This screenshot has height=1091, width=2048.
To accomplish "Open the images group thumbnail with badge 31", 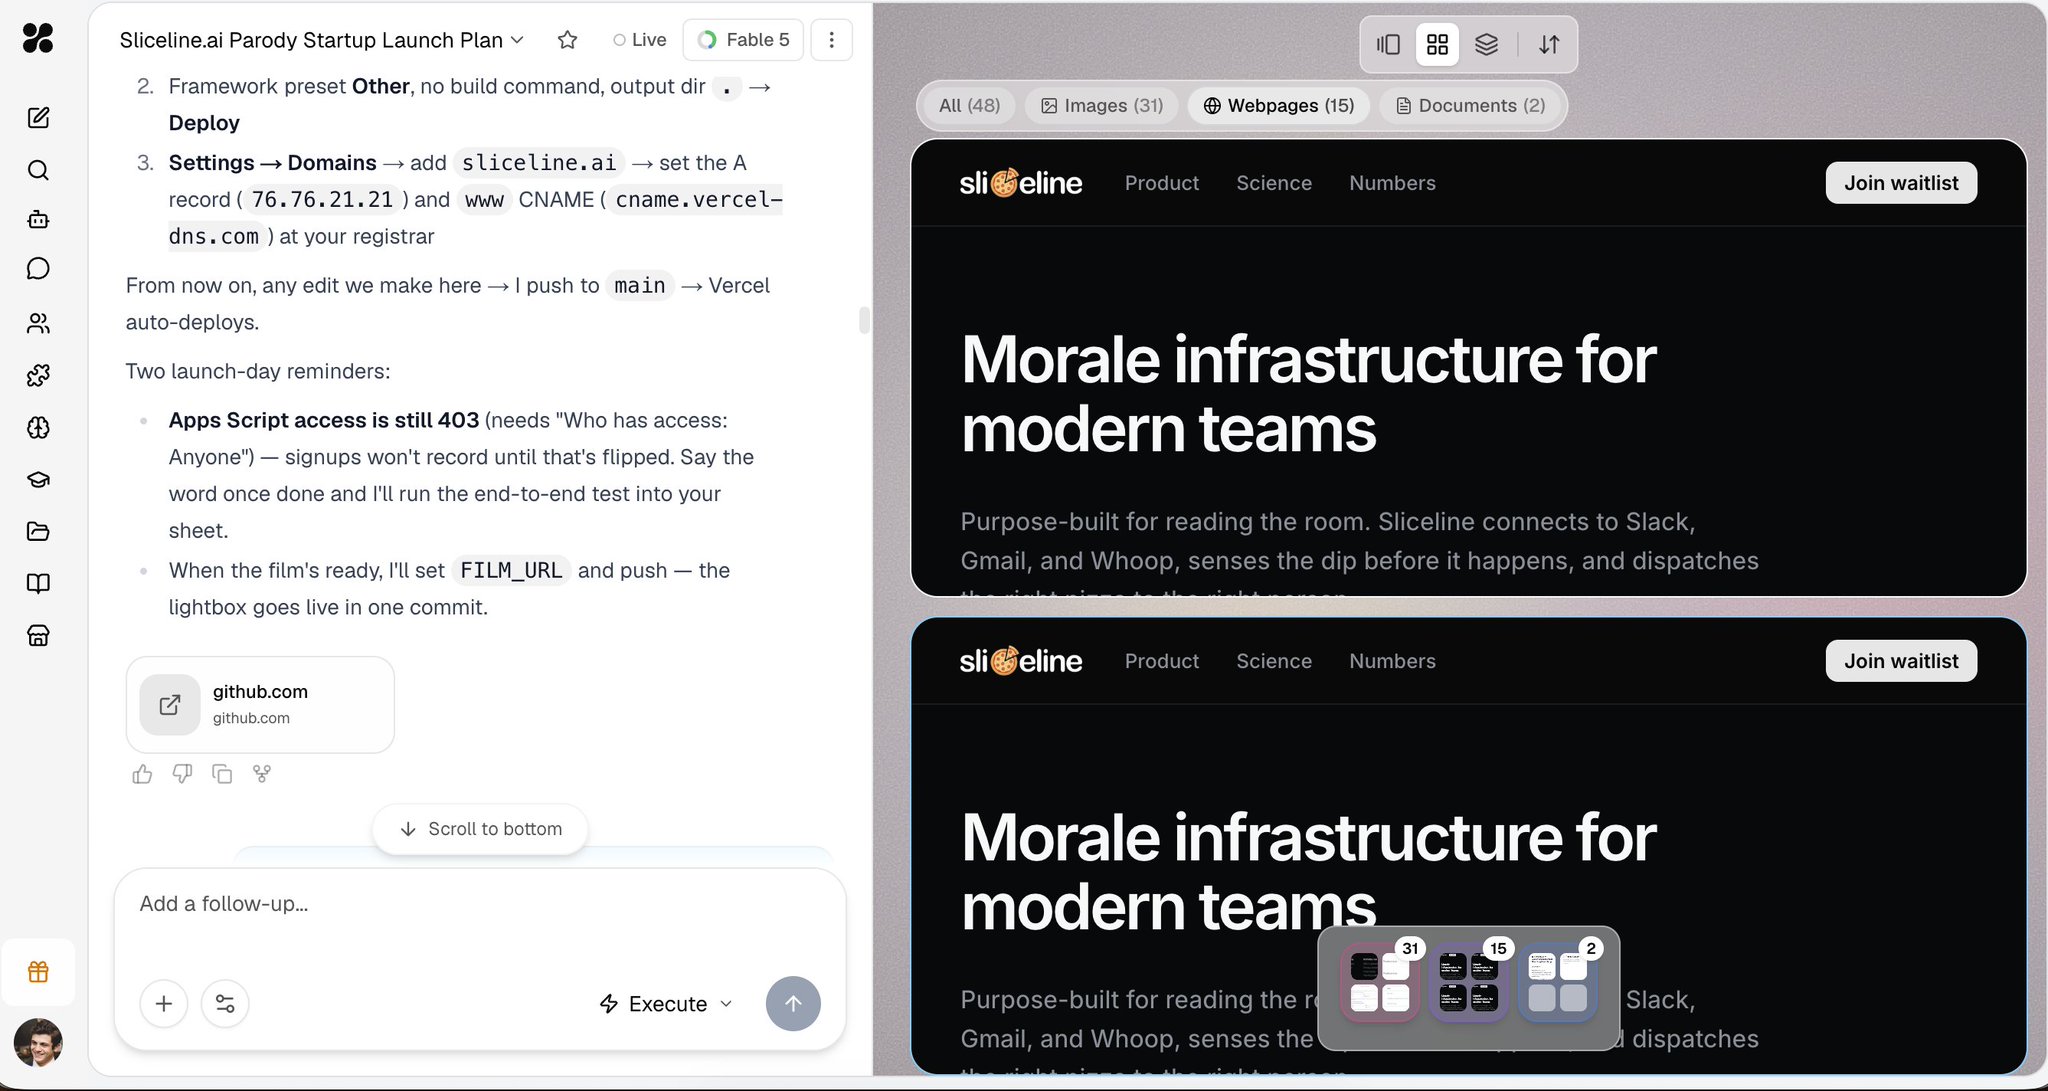I will [1380, 982].
